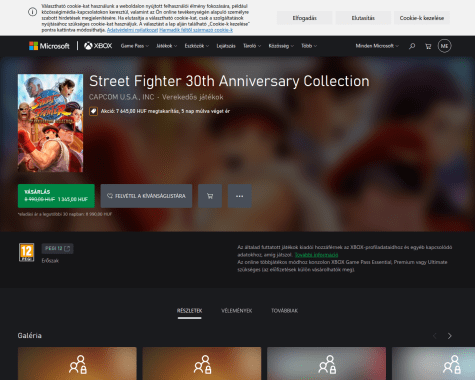The width and height of the screenshot is (475, 380).
Task: Open the shopping cart in header
Action: pyautogui.click(x=428, y=46)
